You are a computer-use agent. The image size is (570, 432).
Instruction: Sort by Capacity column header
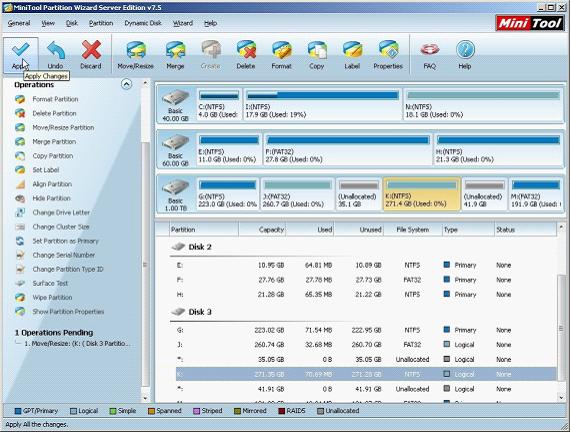coord(262,230)
